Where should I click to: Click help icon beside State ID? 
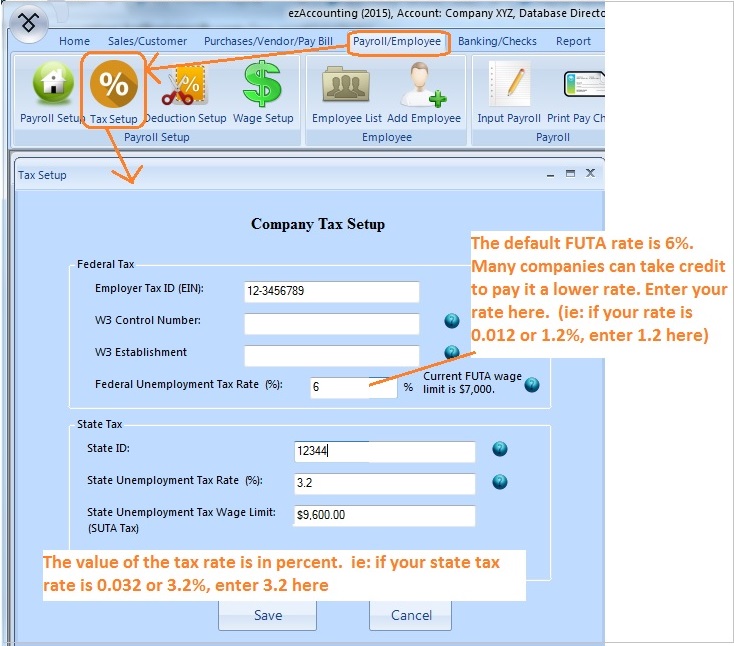[500, 450]
